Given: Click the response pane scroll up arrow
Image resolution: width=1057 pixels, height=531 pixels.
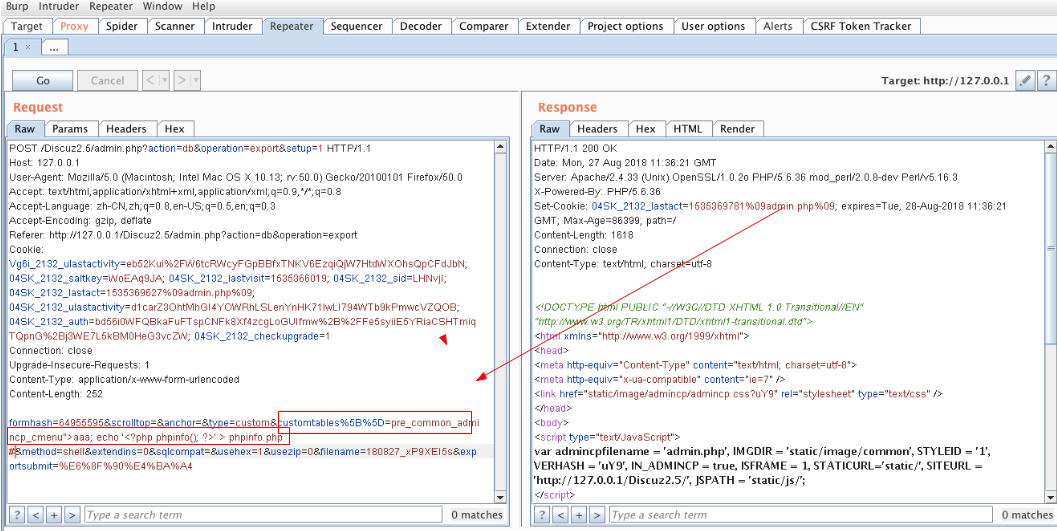Looking at the screenshot, I should (1049, 146).
